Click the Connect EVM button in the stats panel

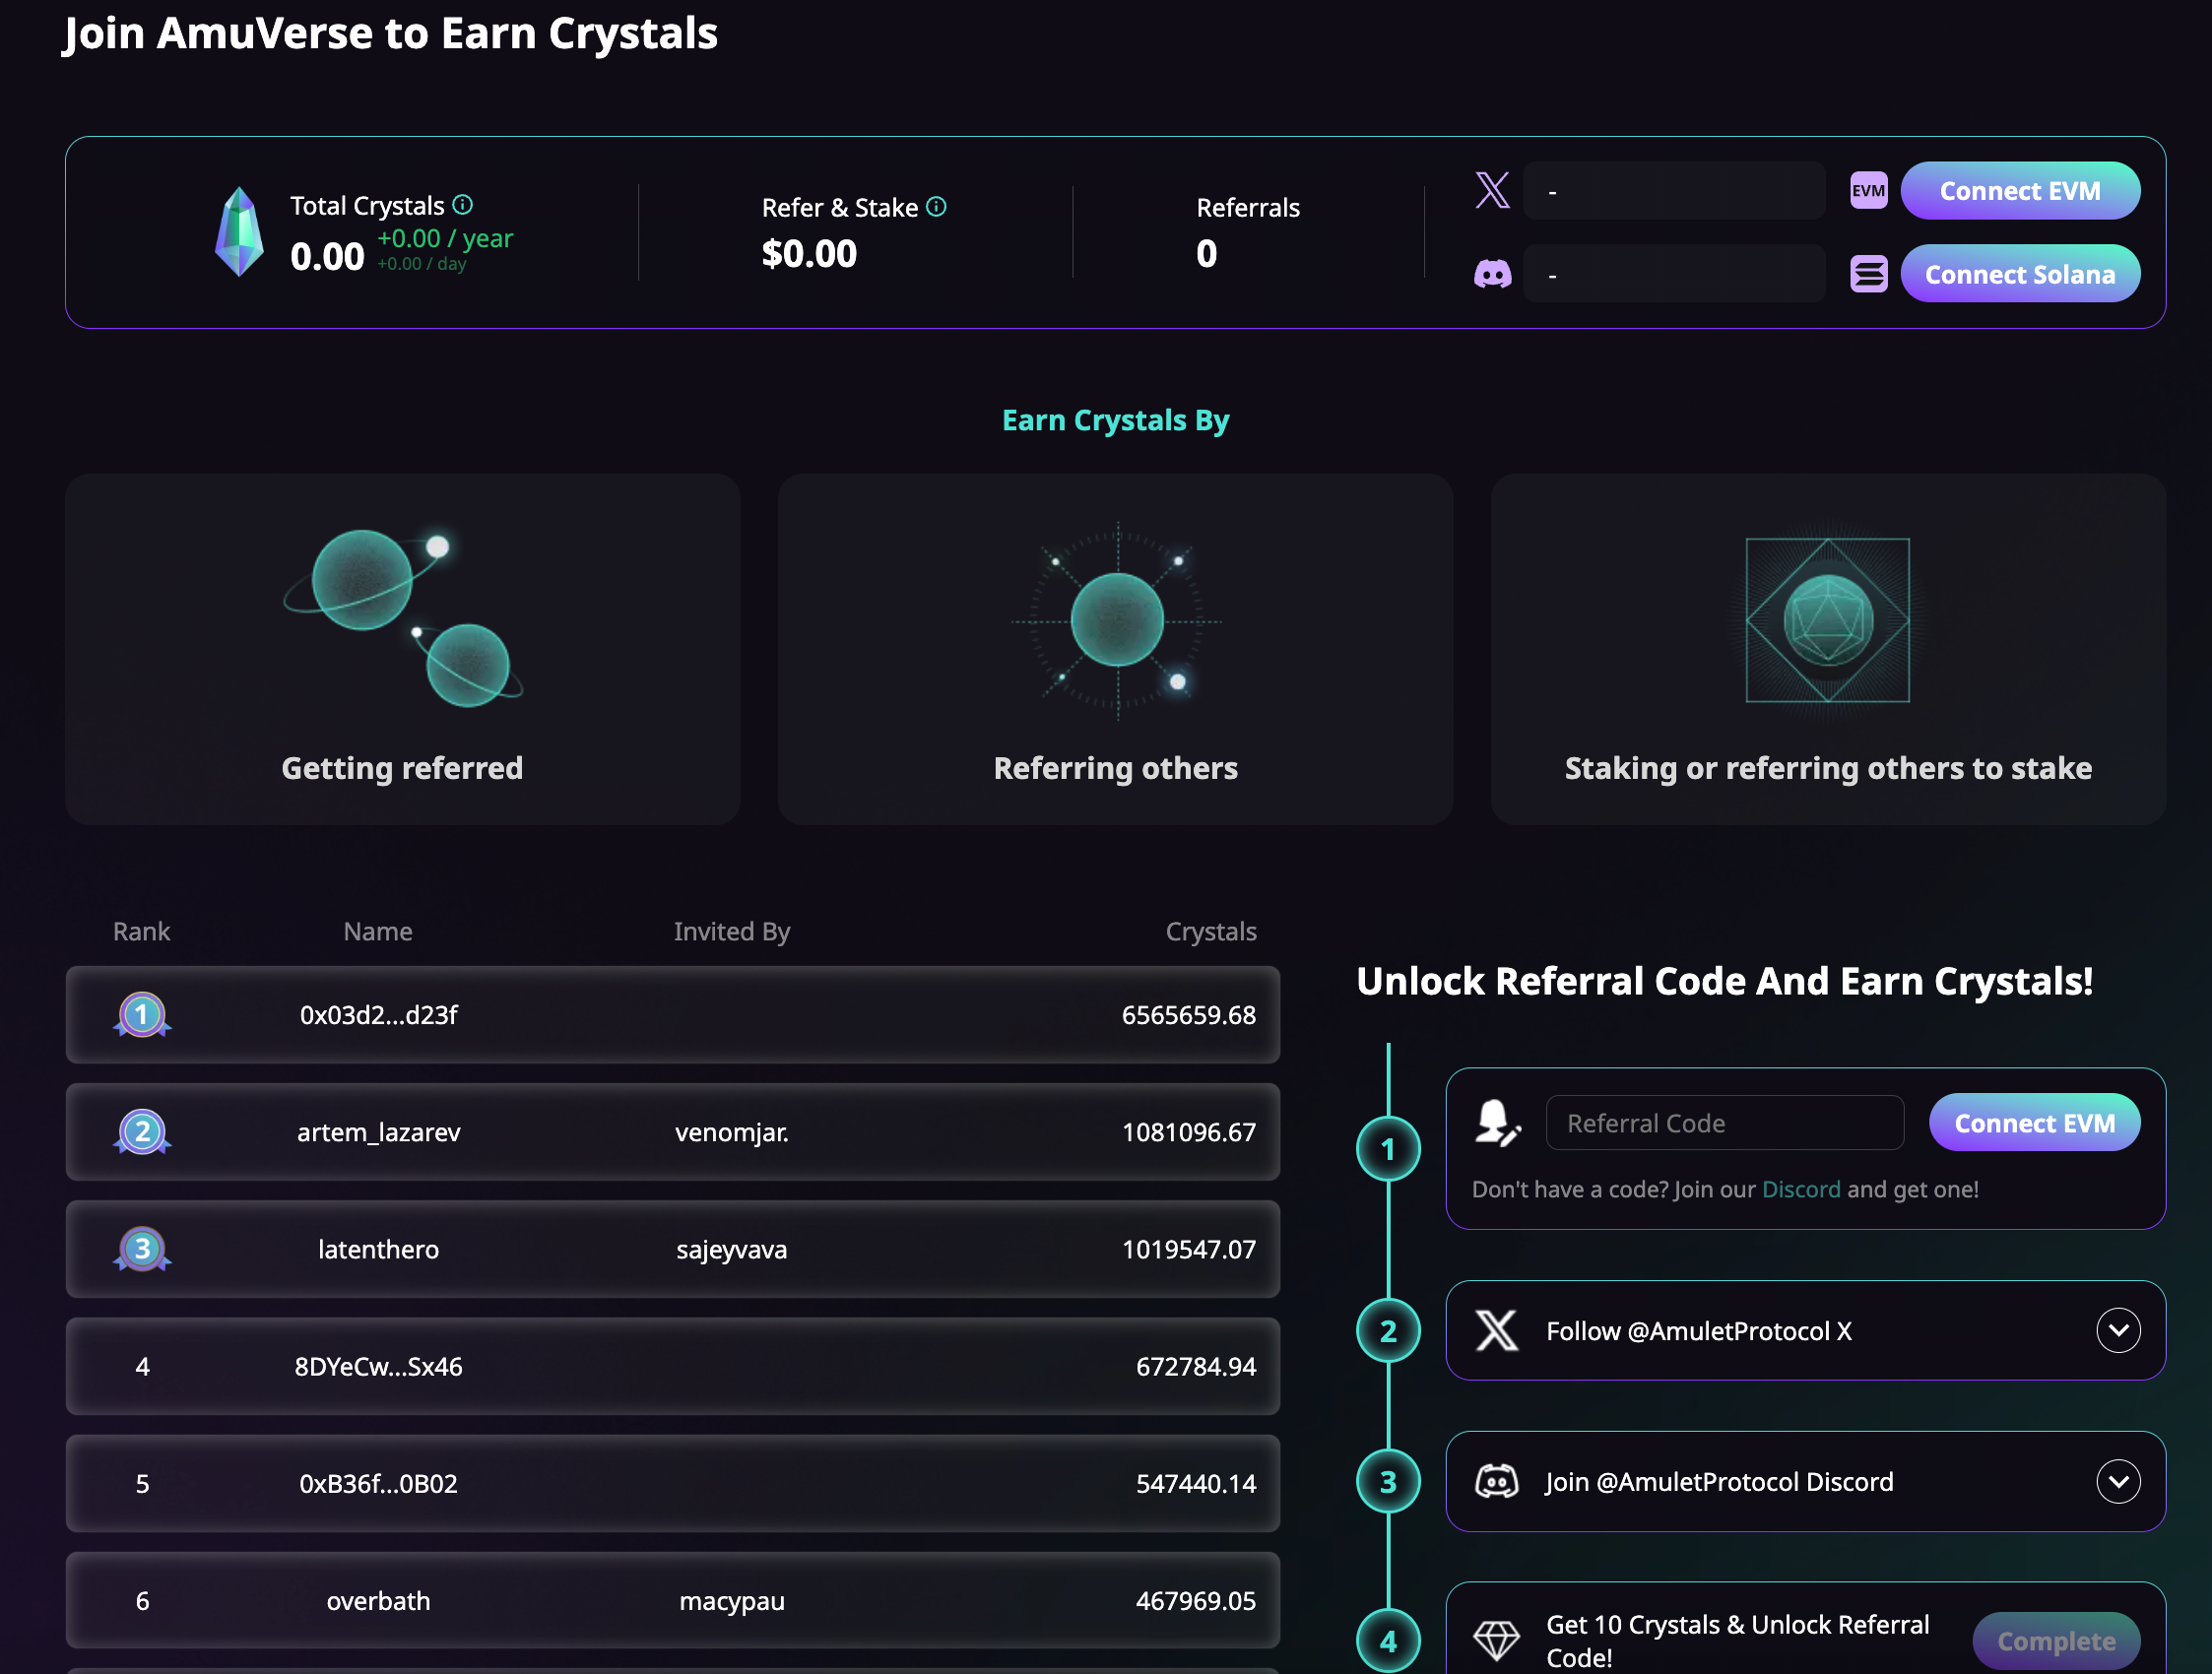click(2020, 191)
